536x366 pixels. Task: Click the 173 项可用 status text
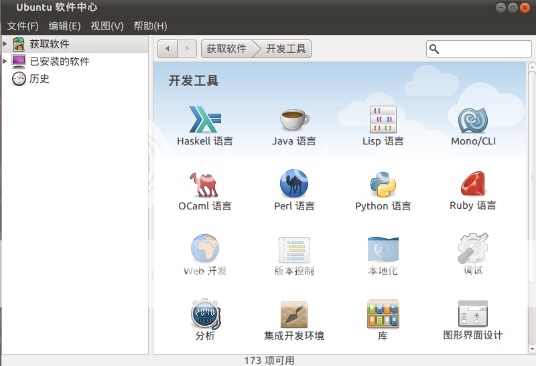pyautogui.click(x=269, y=361)
